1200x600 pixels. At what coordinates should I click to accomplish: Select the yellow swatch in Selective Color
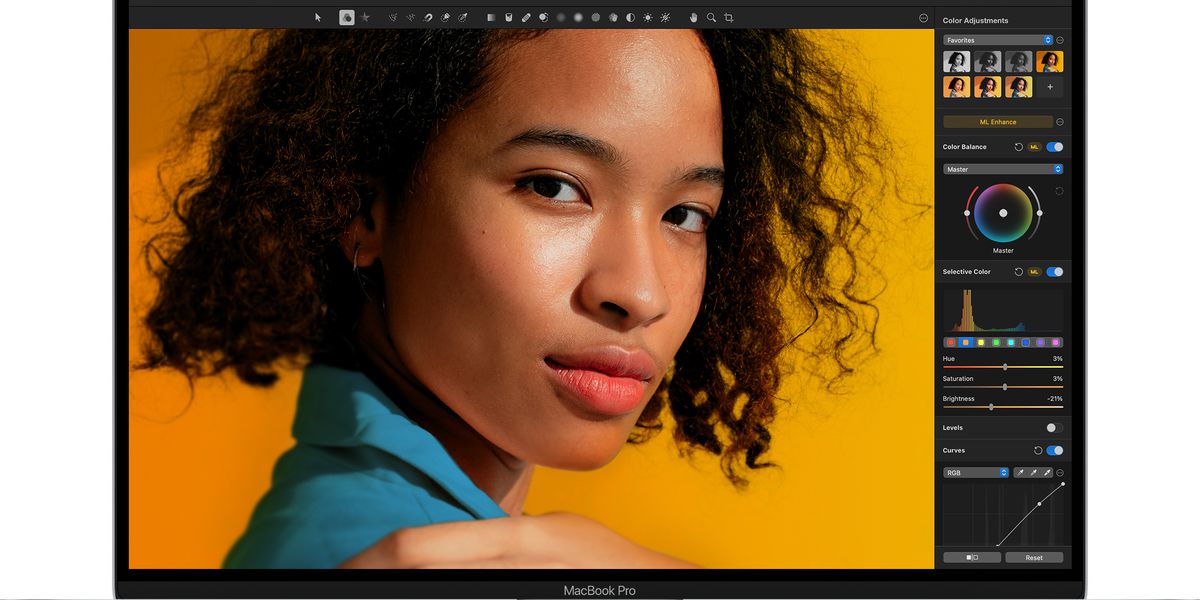[x=981, y=342]
